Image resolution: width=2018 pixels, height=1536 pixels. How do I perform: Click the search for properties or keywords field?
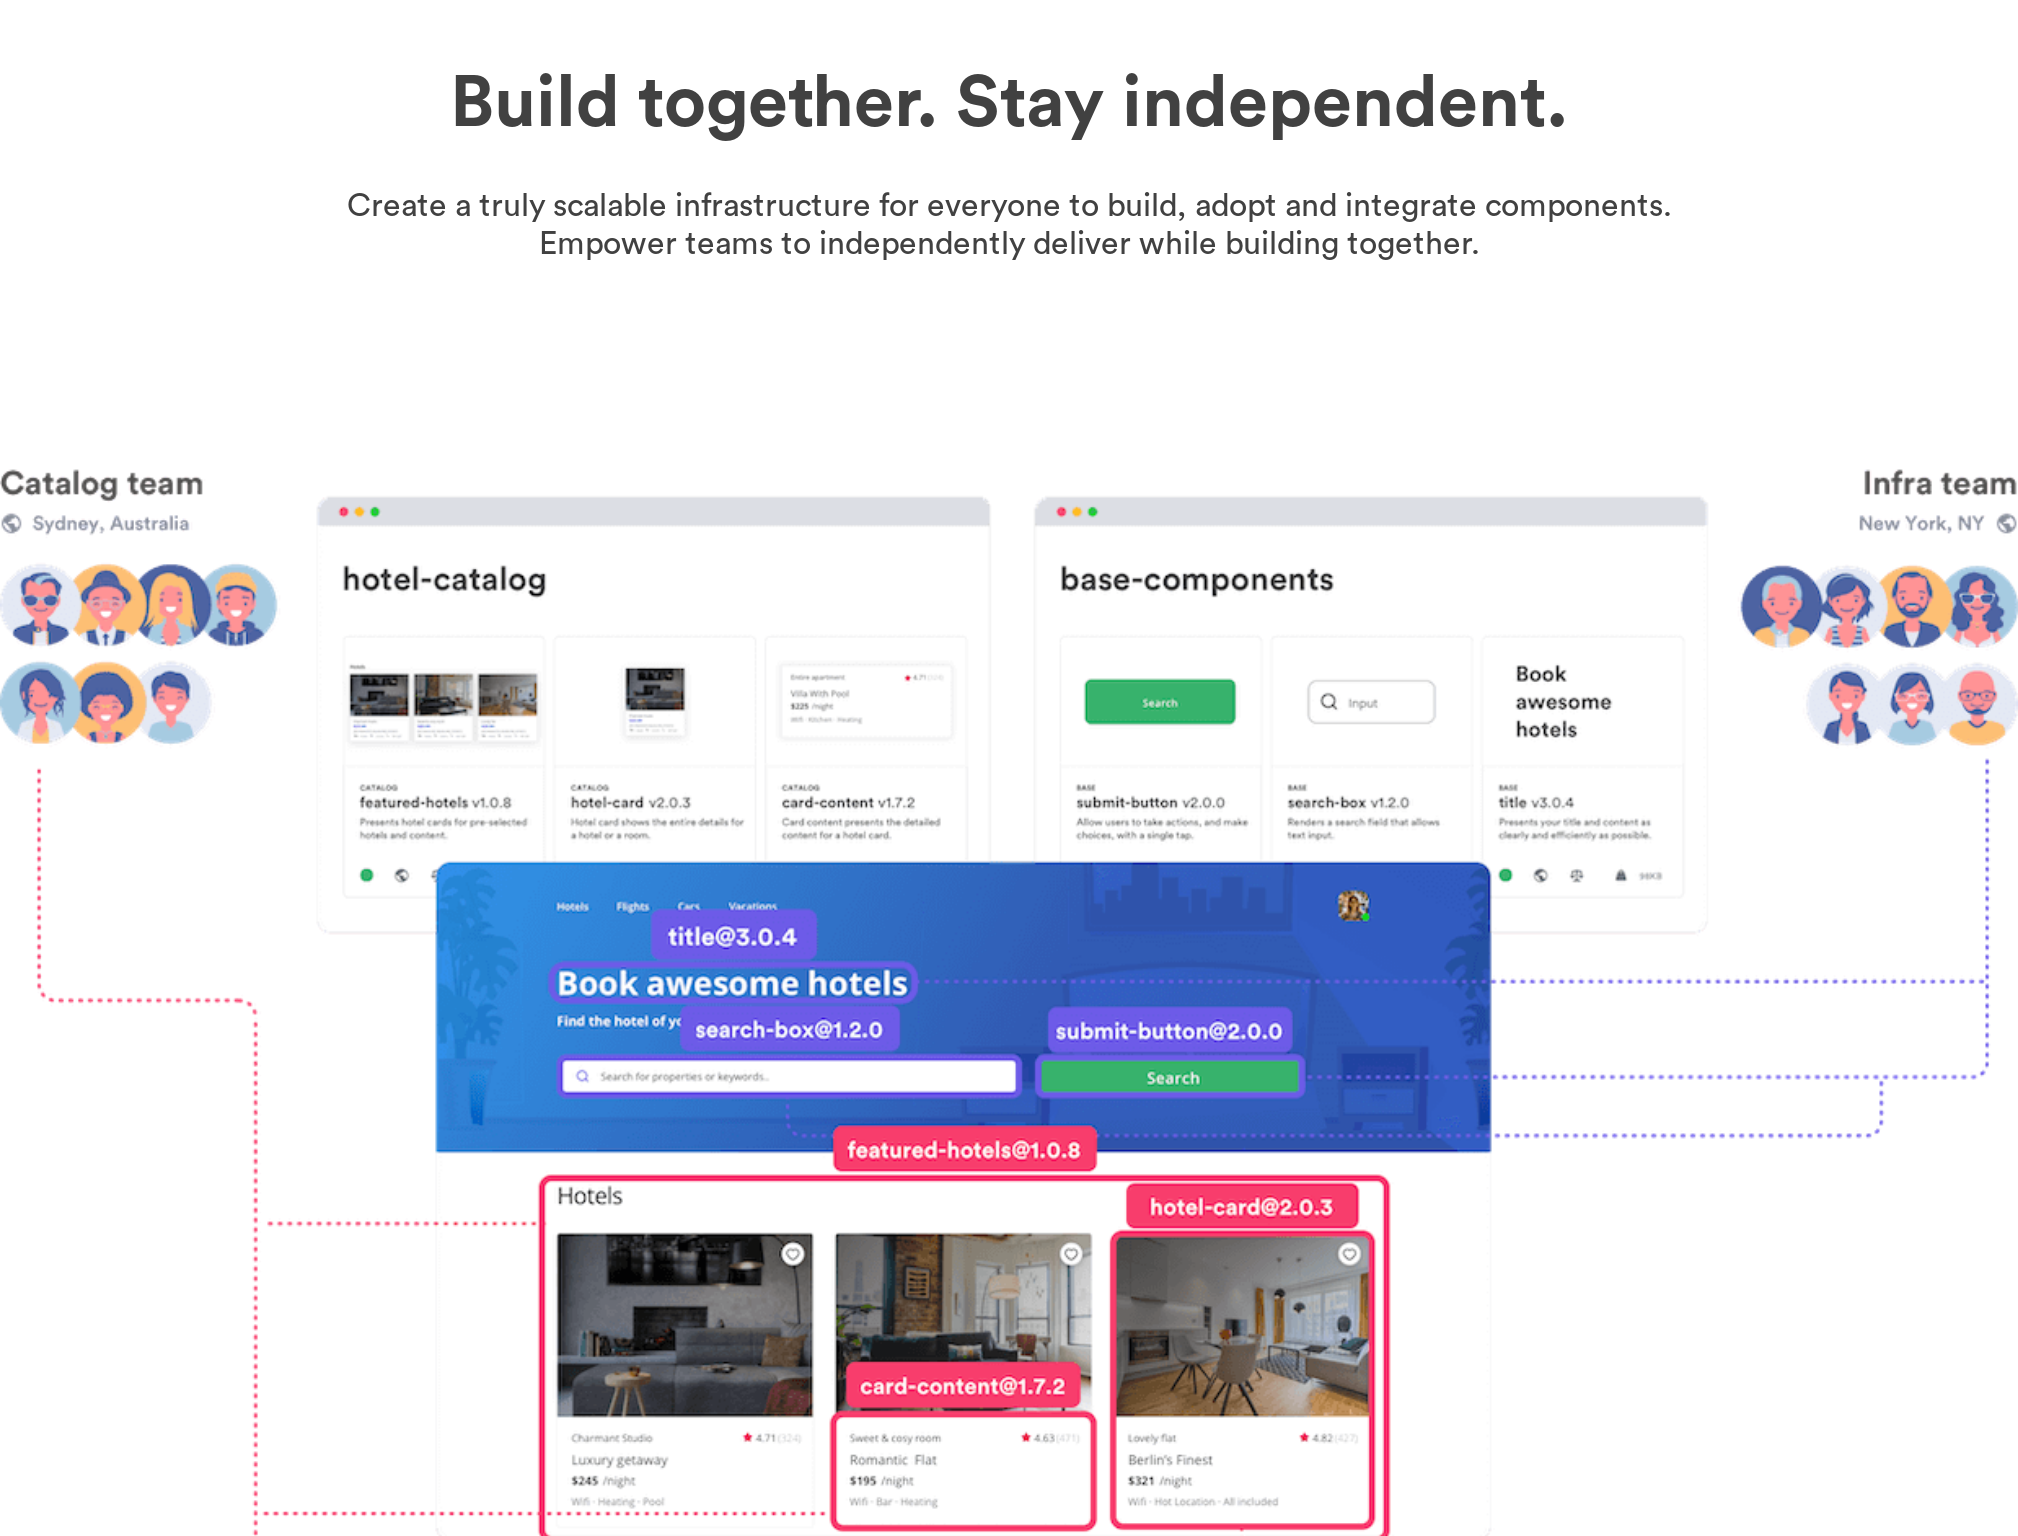[789, 1077]
